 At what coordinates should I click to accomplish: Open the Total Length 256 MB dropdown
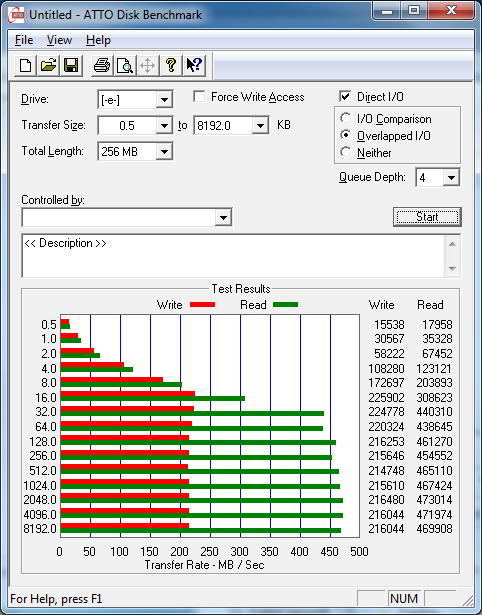(164, 151)
